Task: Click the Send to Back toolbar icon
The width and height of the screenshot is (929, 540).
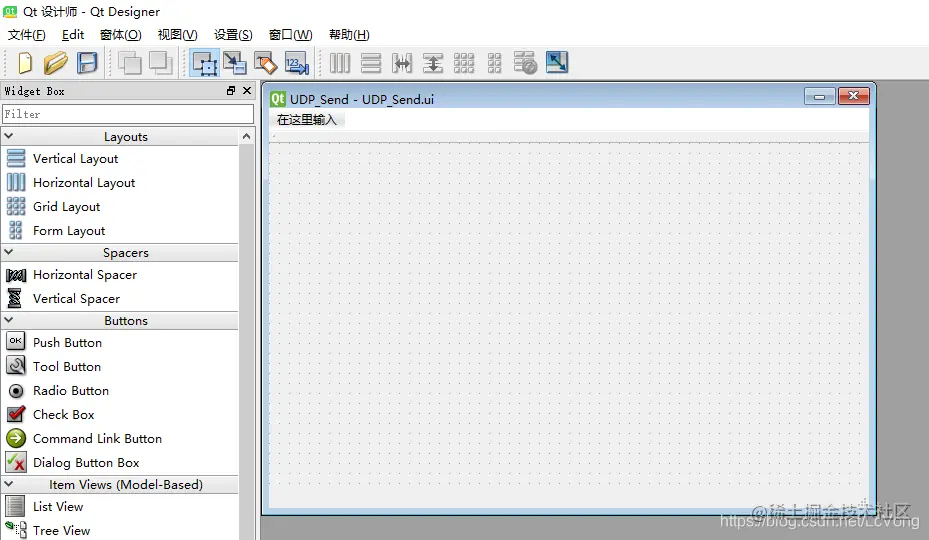Action: 130,62
